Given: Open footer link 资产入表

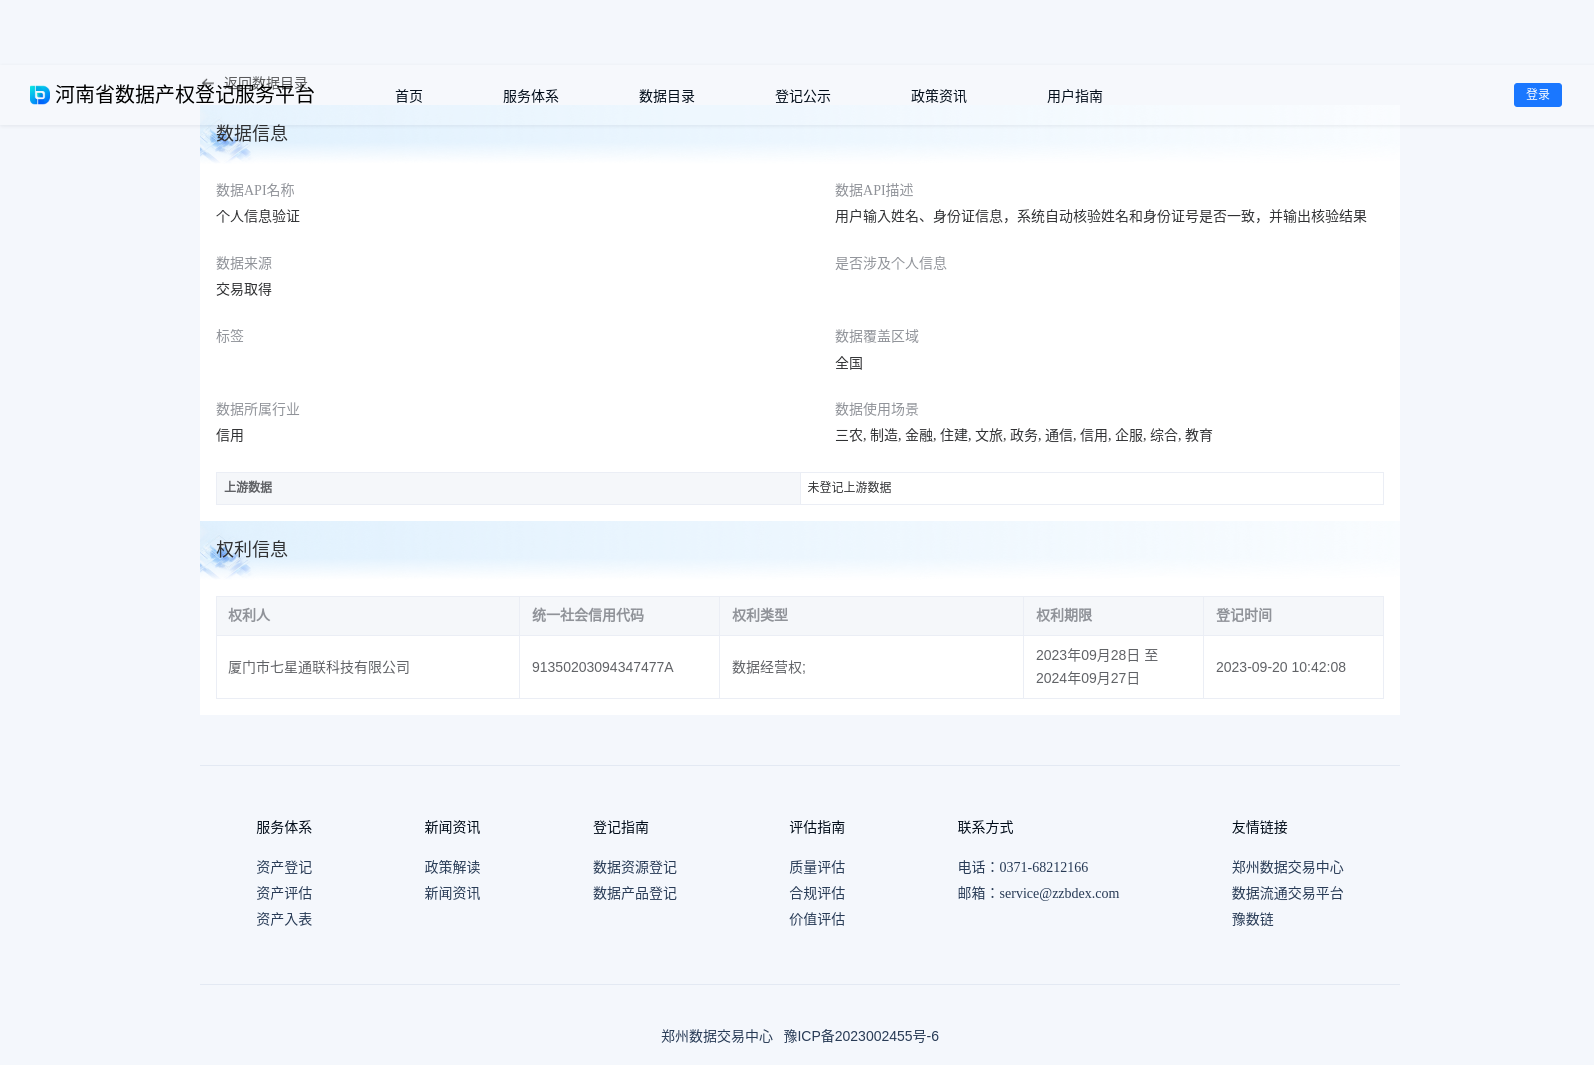Looking at the screenshot, I should [284, 919].
